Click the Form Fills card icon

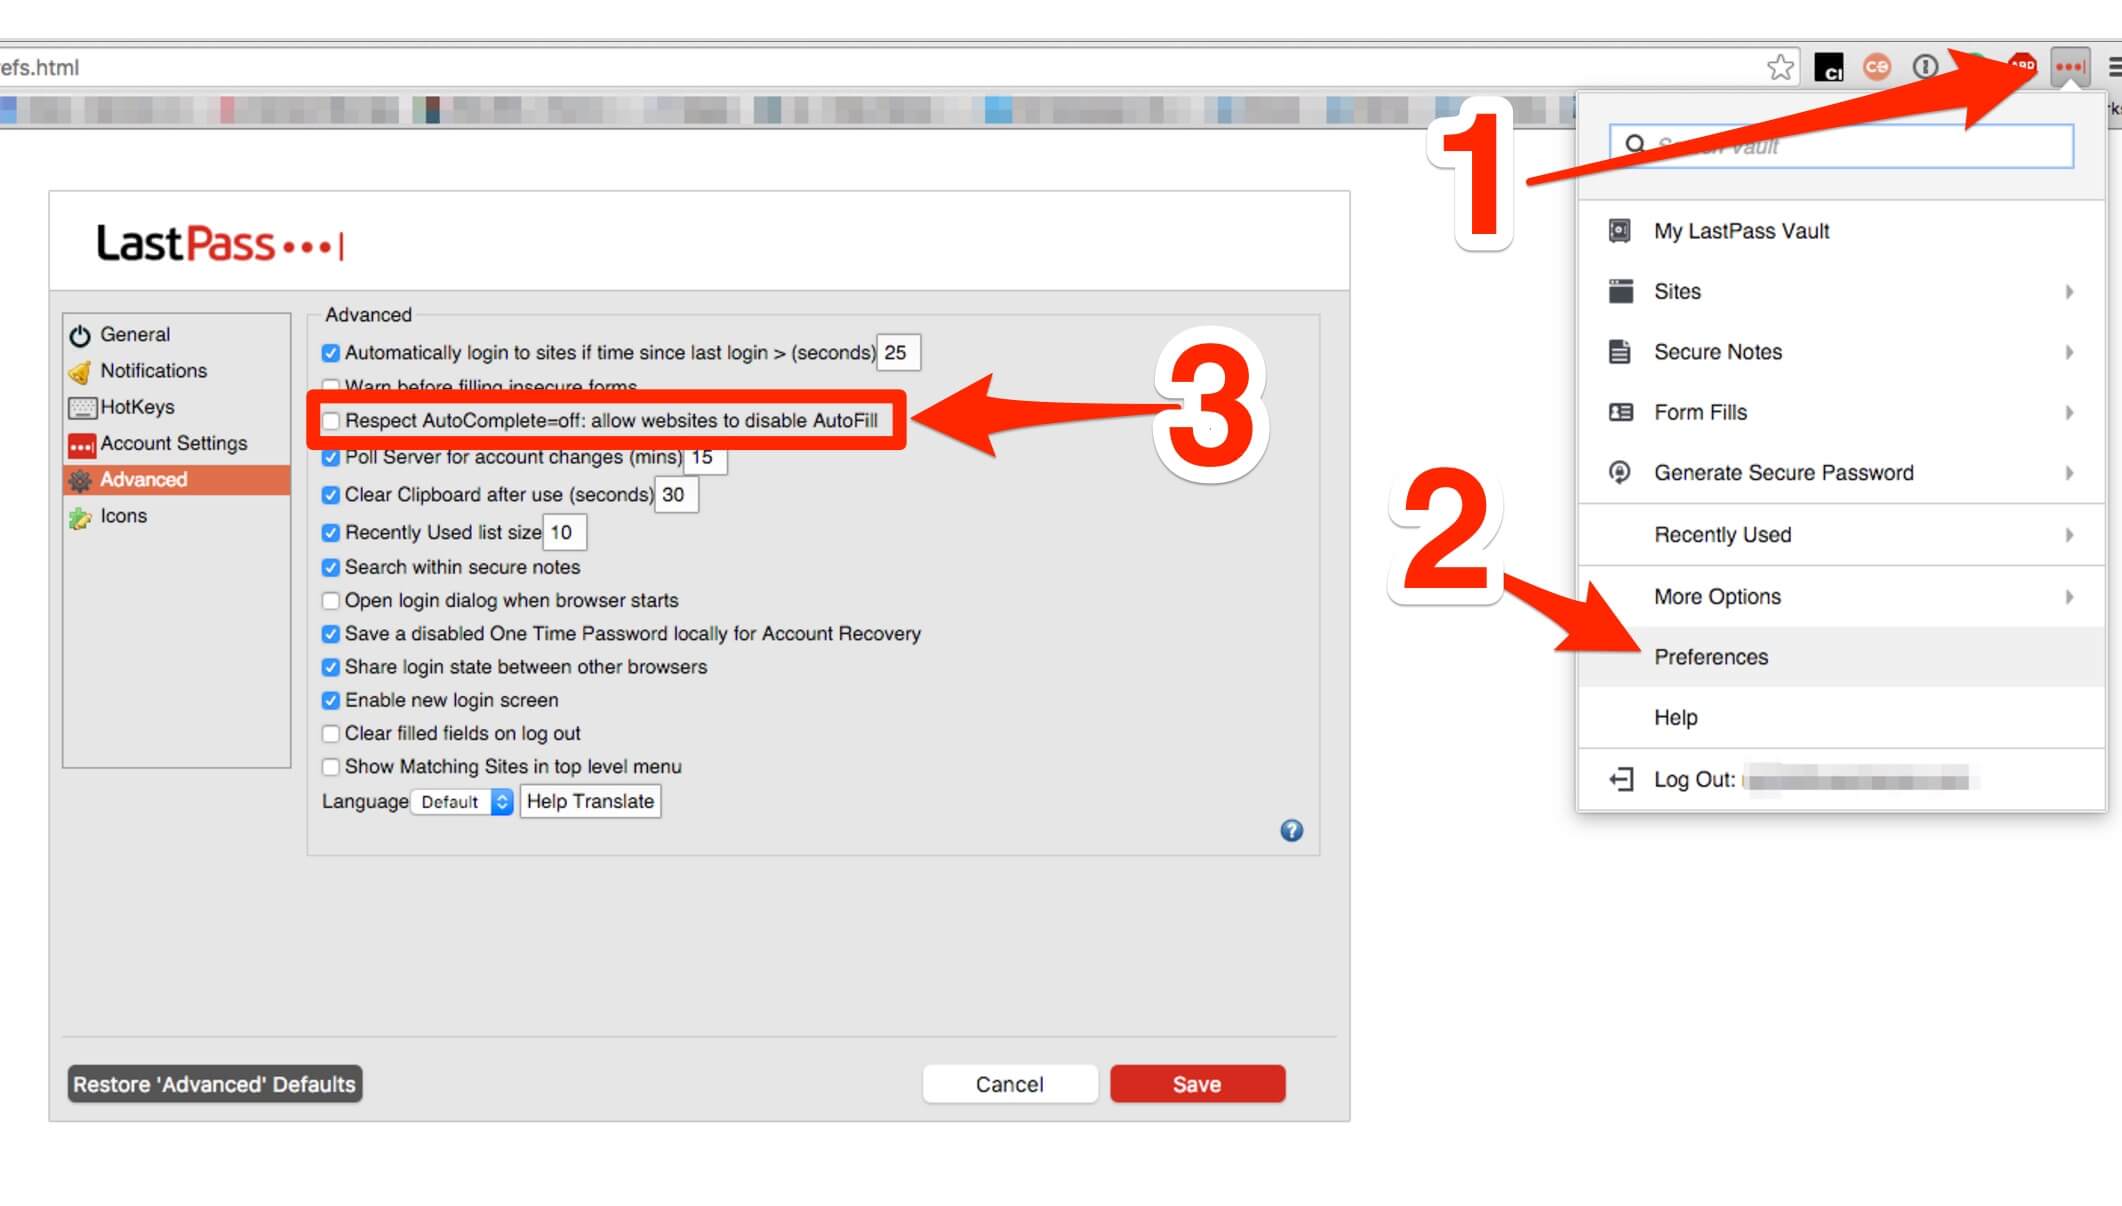tap(1620, 412)
